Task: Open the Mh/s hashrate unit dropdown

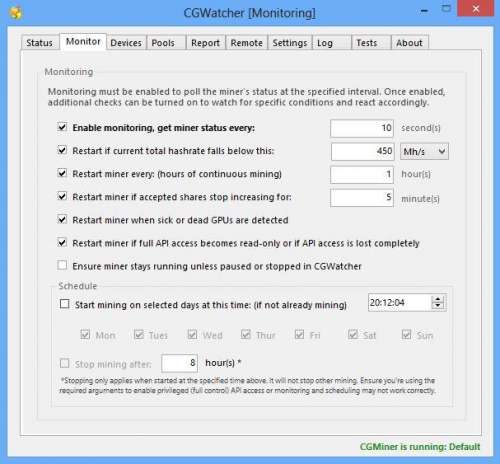Action: click(x=424, y=152)
